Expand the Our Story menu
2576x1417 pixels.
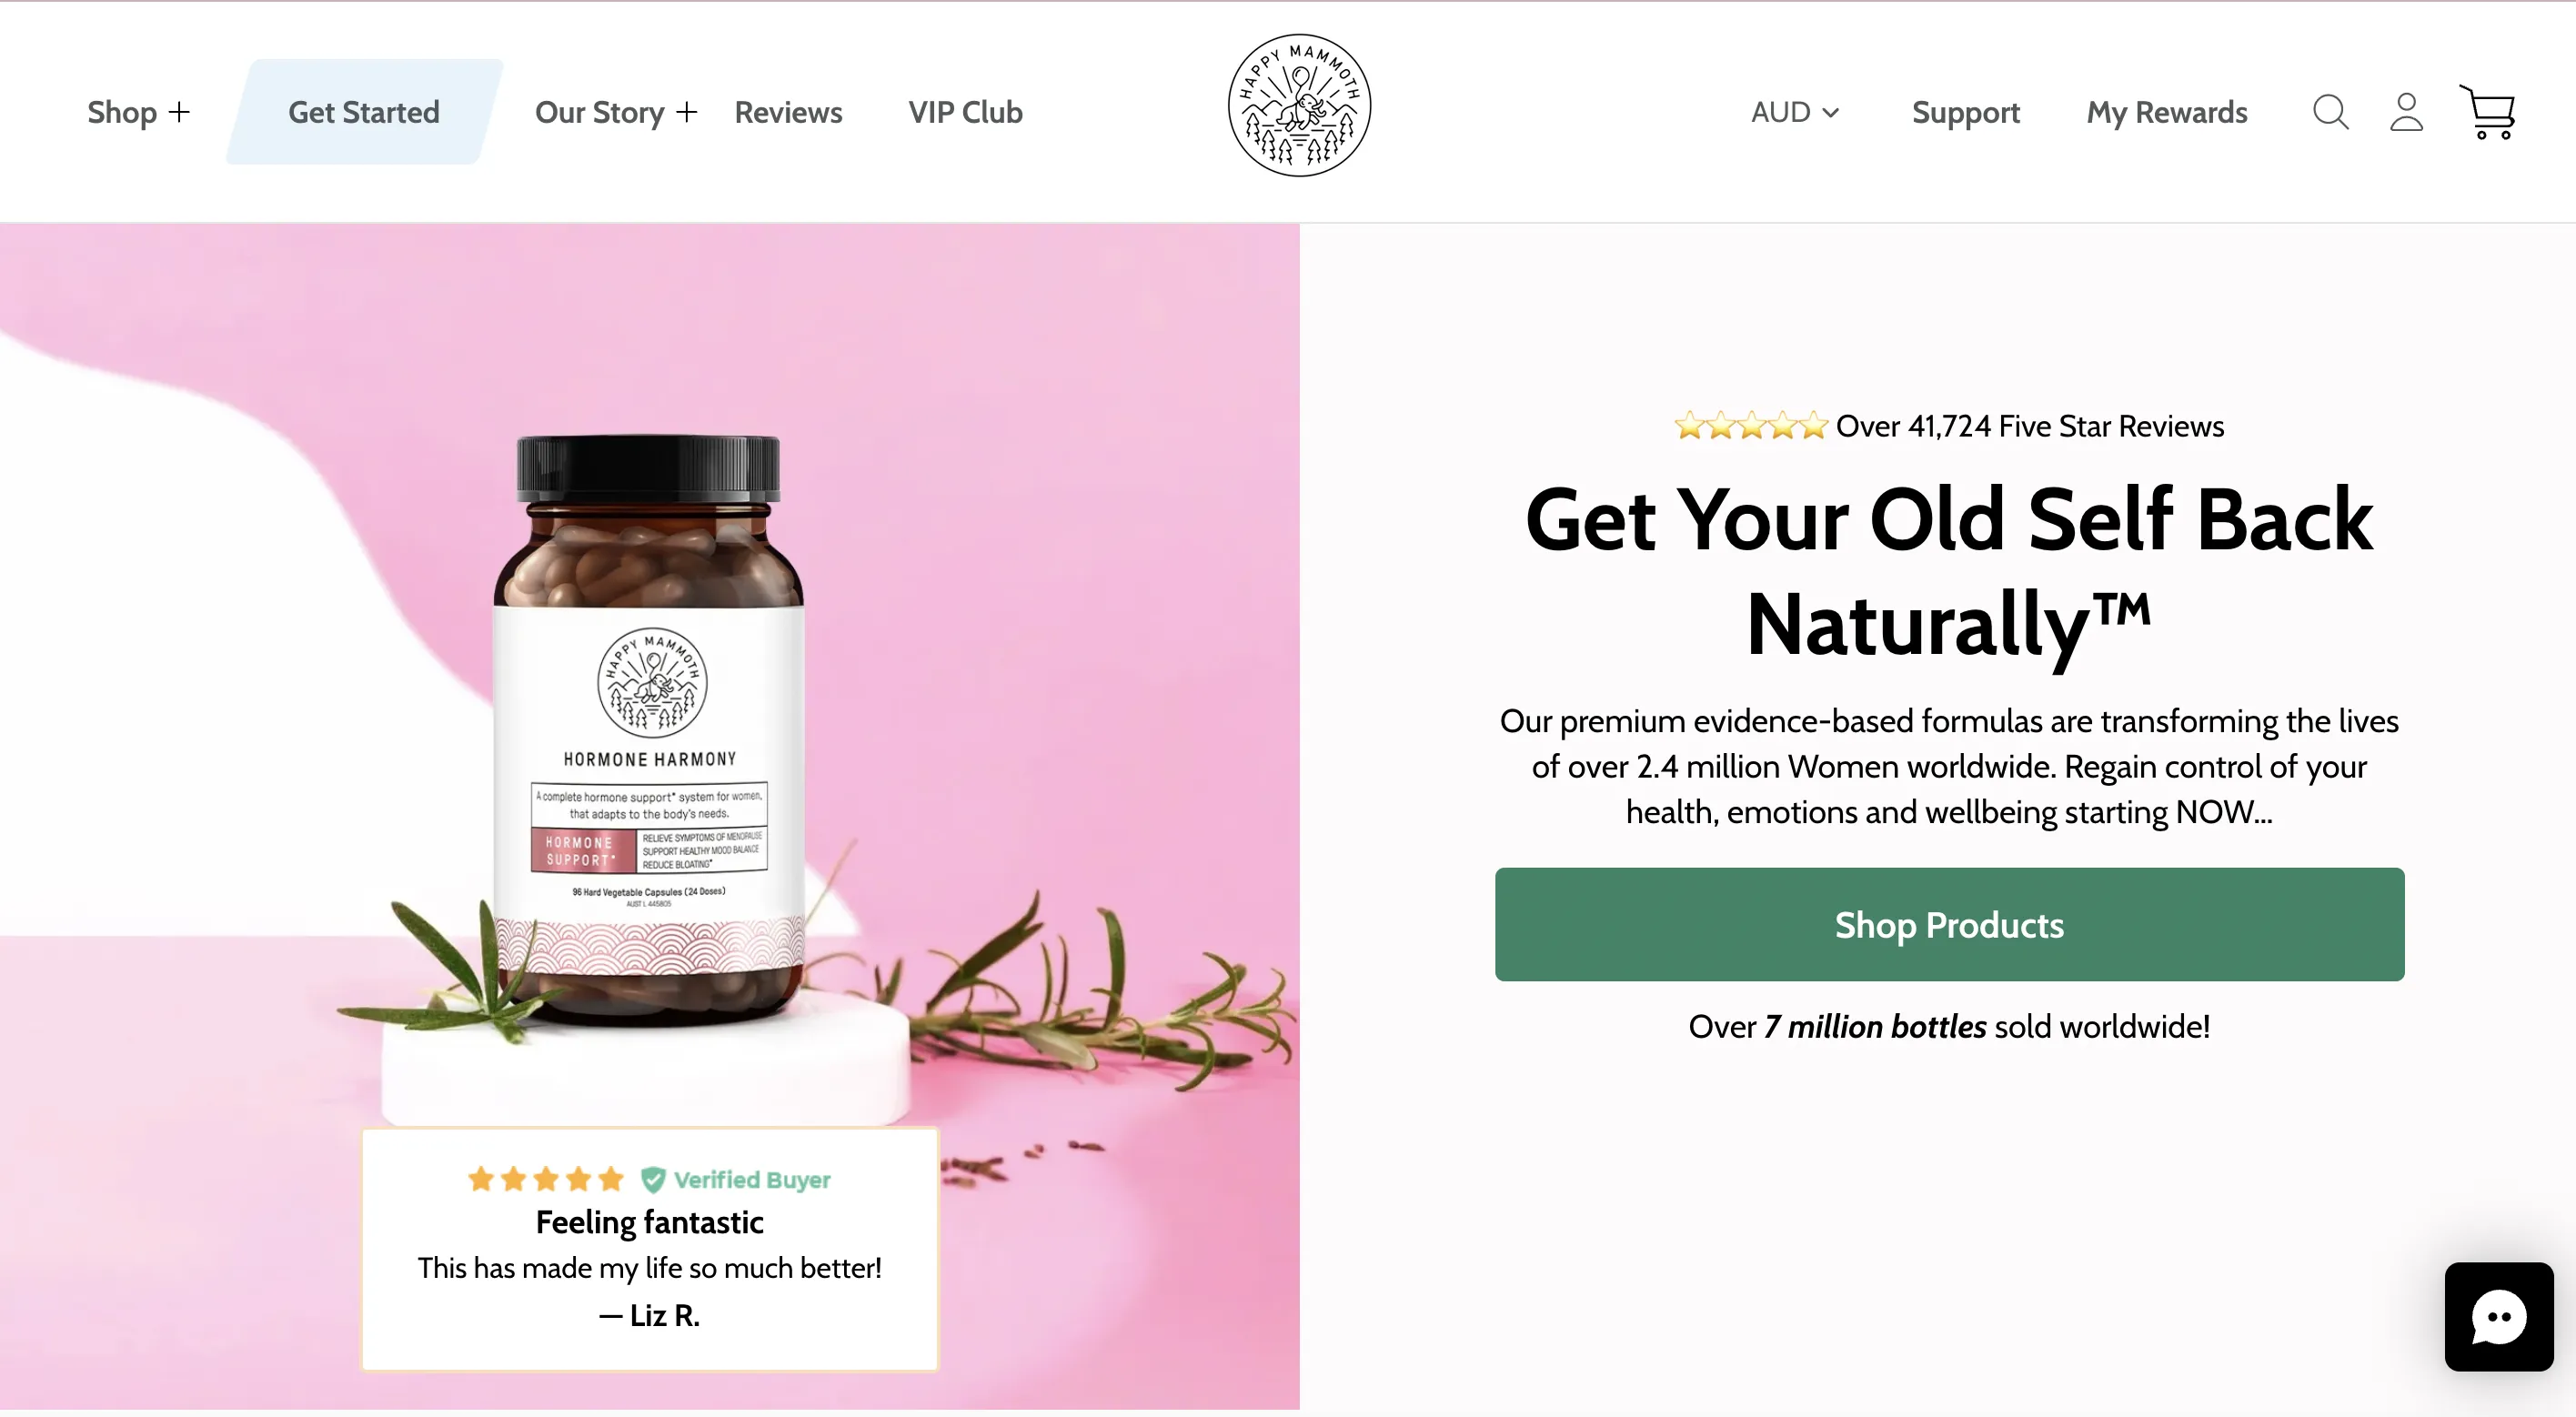click(615, 112)
